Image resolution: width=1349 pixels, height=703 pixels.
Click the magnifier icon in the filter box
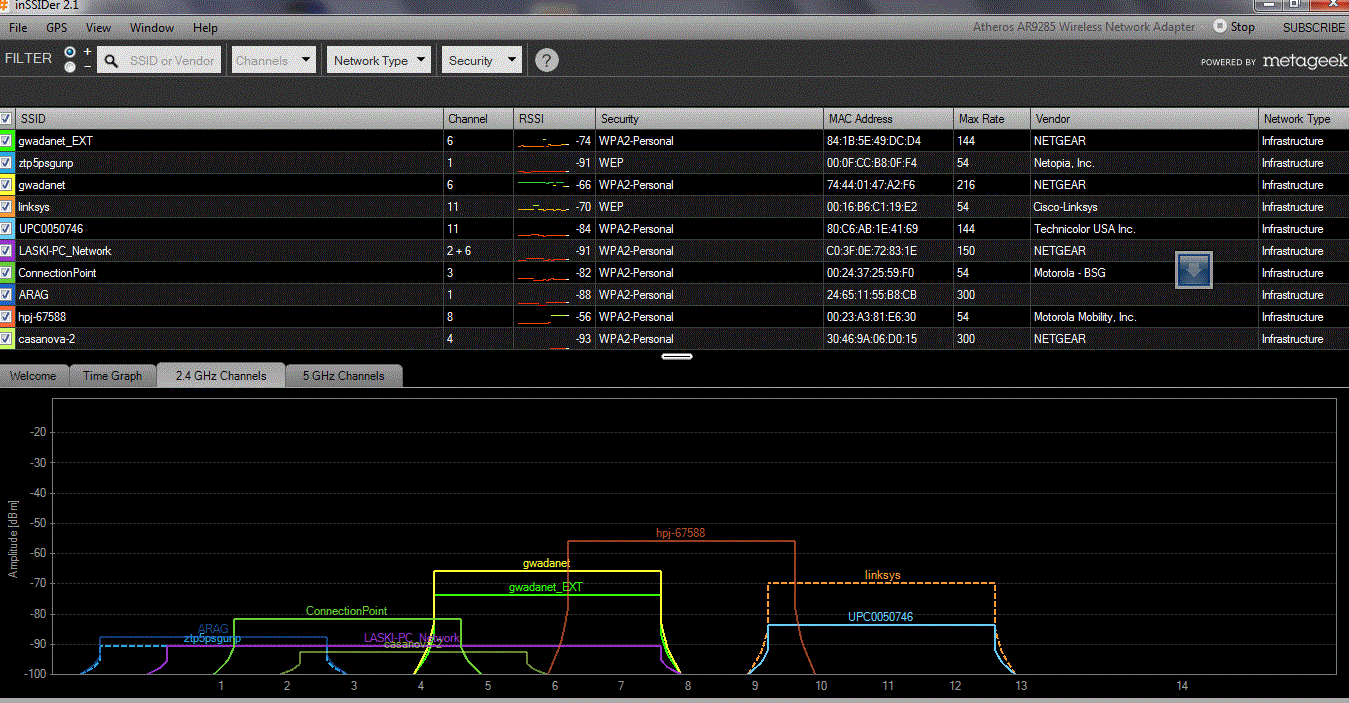pyautogui.click(x=112, y=61)
